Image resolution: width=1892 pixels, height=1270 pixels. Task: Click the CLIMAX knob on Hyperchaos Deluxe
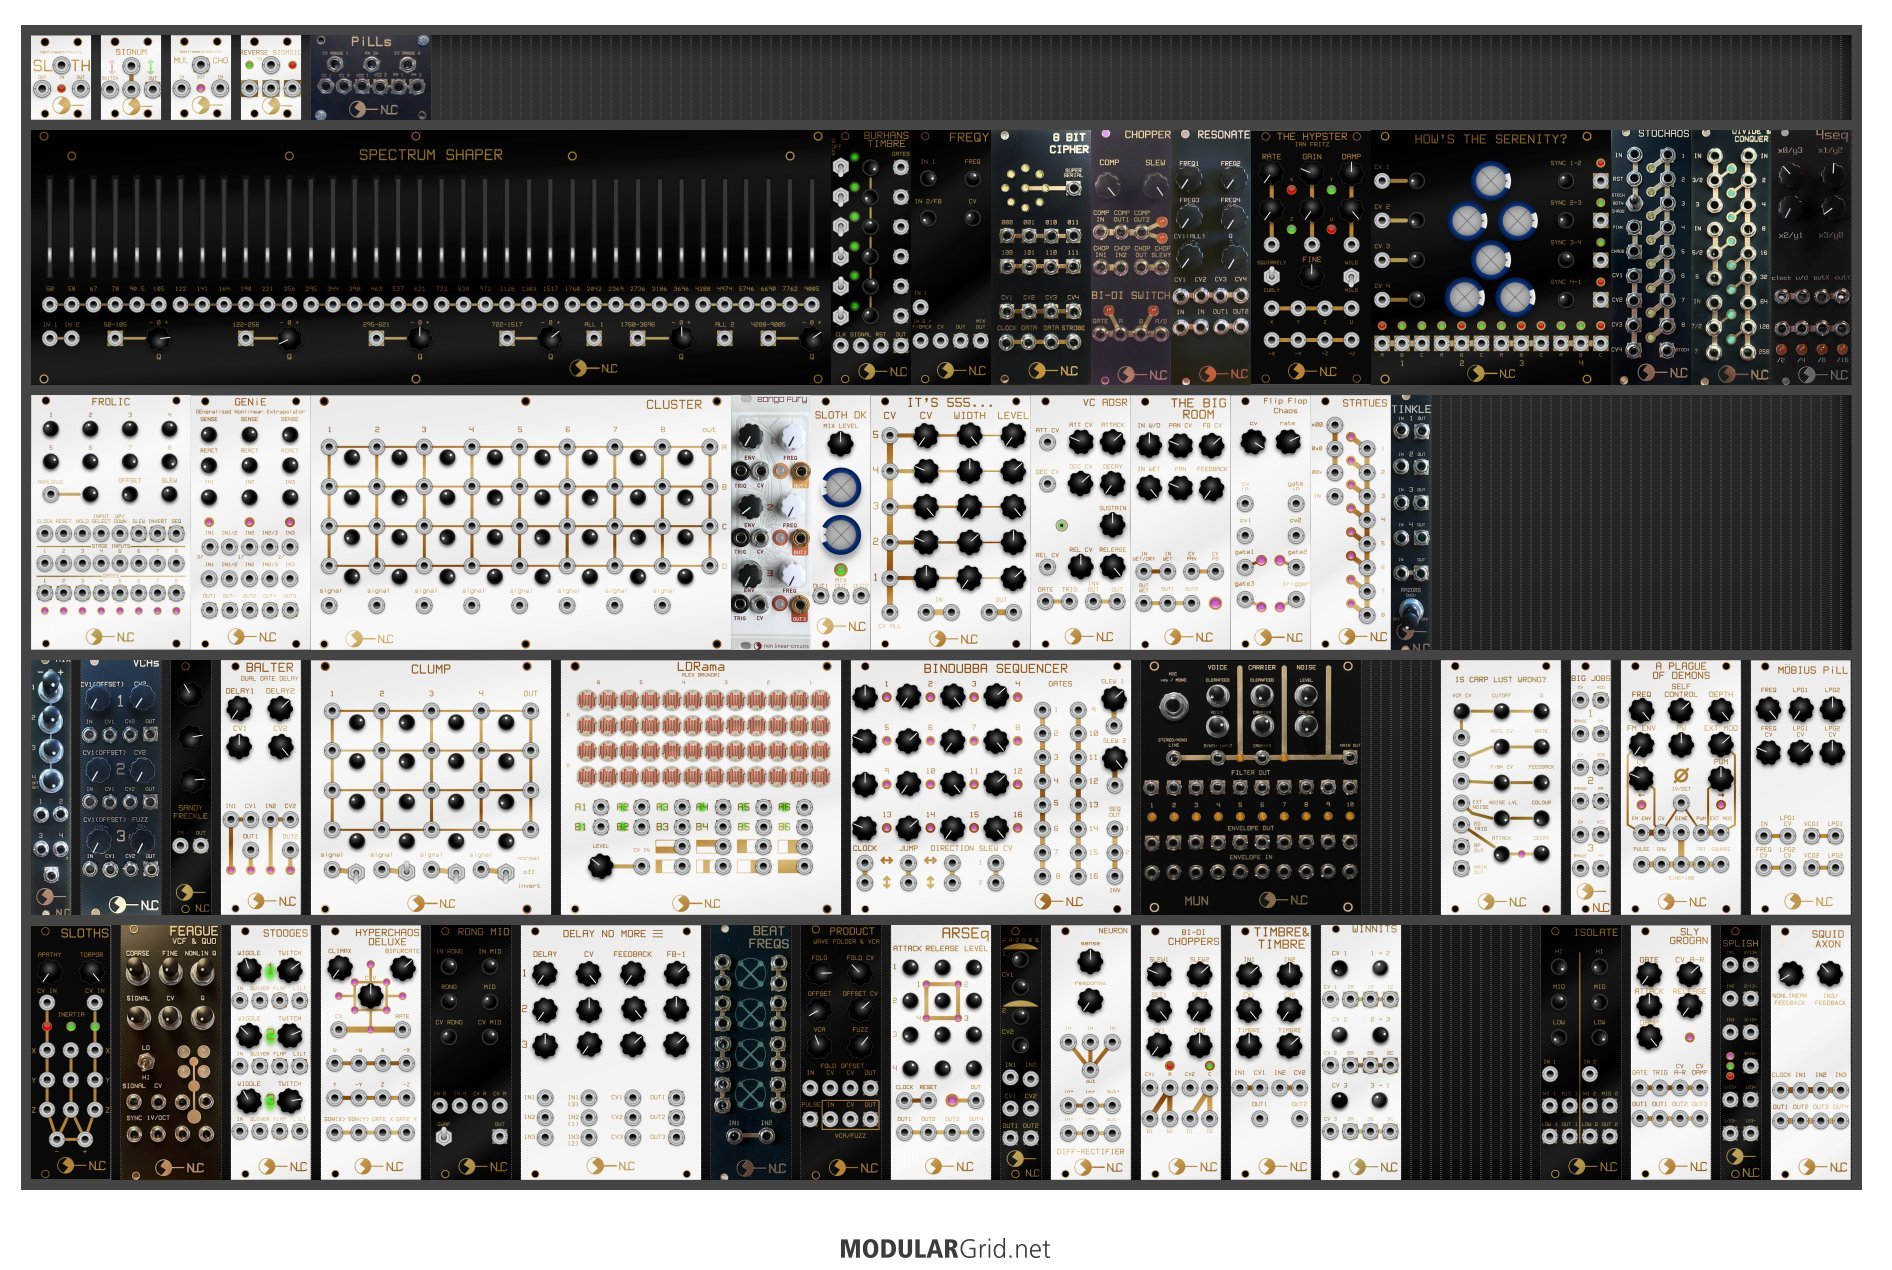pos(340,967)
